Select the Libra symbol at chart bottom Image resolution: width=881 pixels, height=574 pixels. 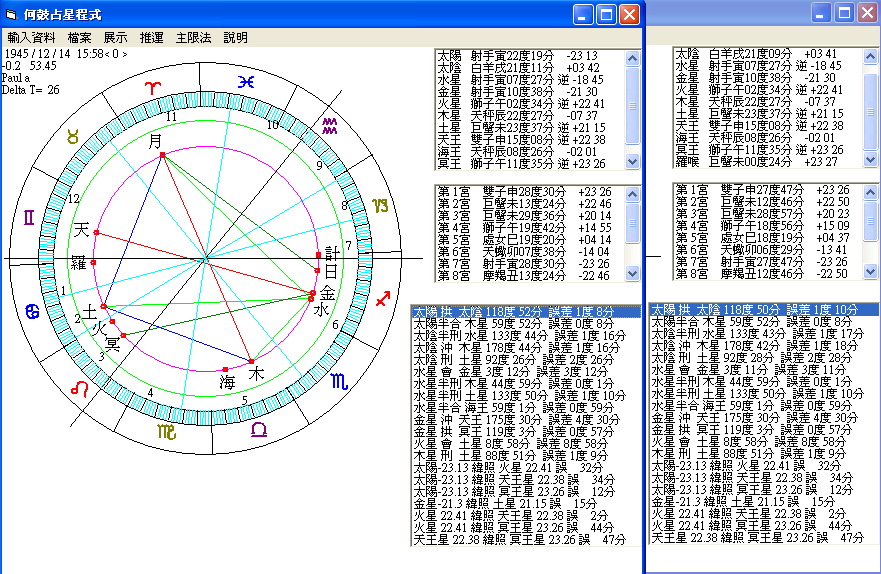coord(259,428)
